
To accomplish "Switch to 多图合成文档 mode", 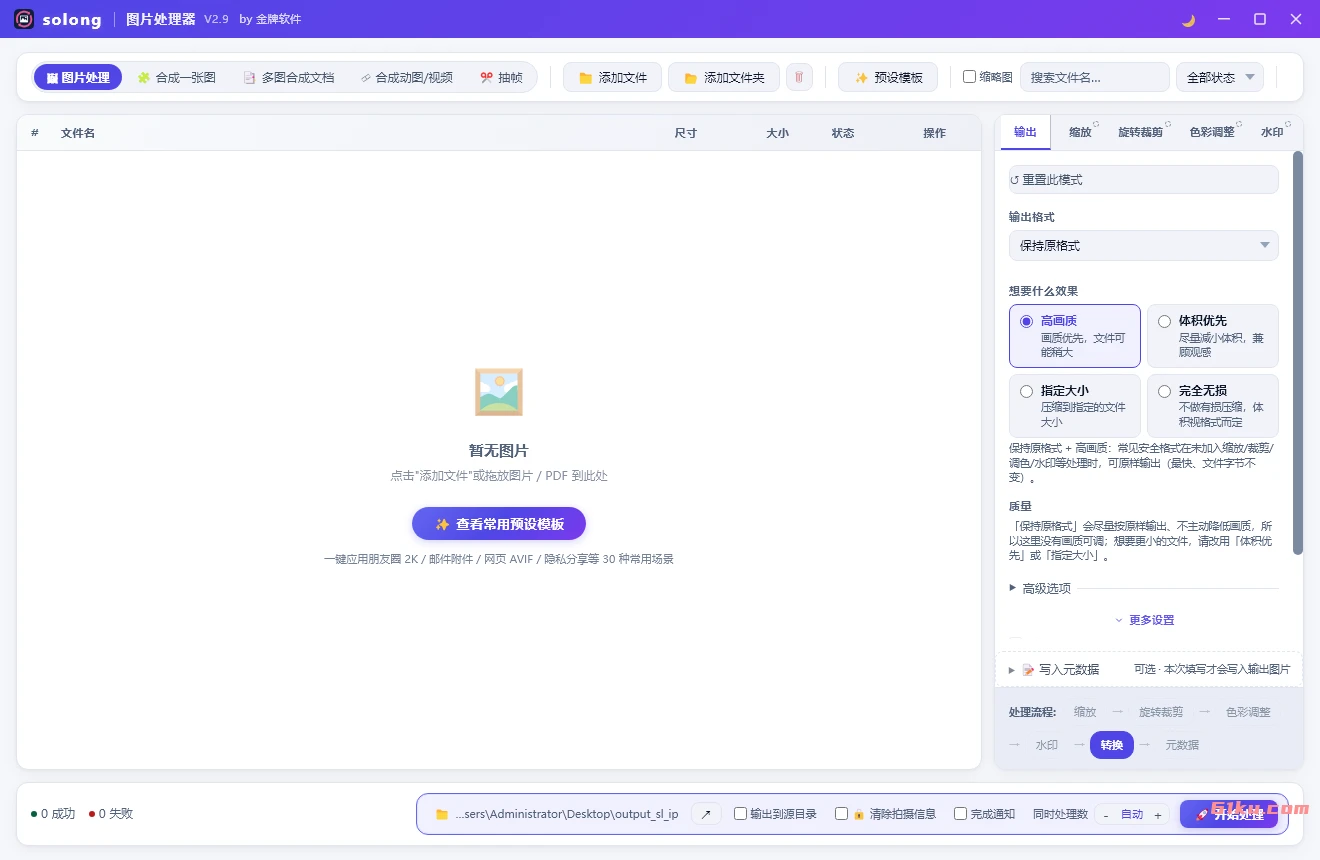I will tap(289, 77).
